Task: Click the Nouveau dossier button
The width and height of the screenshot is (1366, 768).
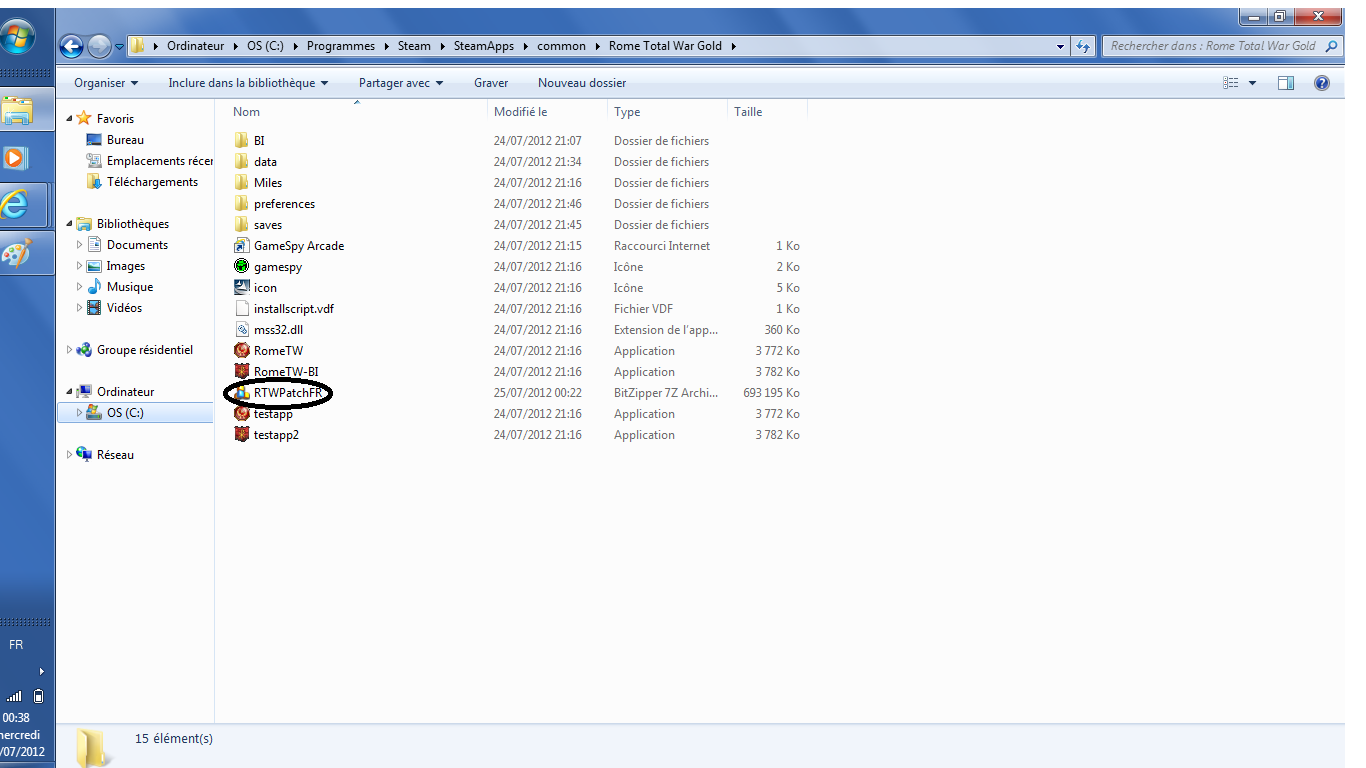Action: (582, 83)
